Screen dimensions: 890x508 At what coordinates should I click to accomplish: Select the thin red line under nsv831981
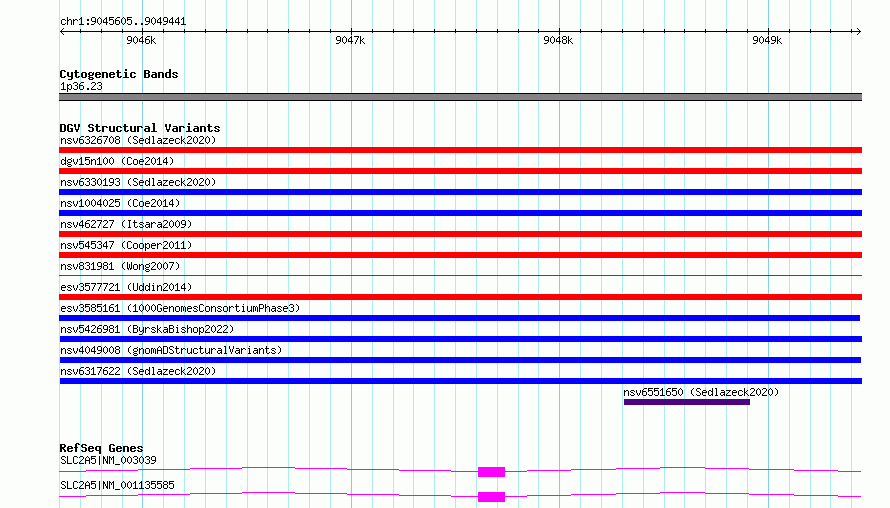coord(460,275)
